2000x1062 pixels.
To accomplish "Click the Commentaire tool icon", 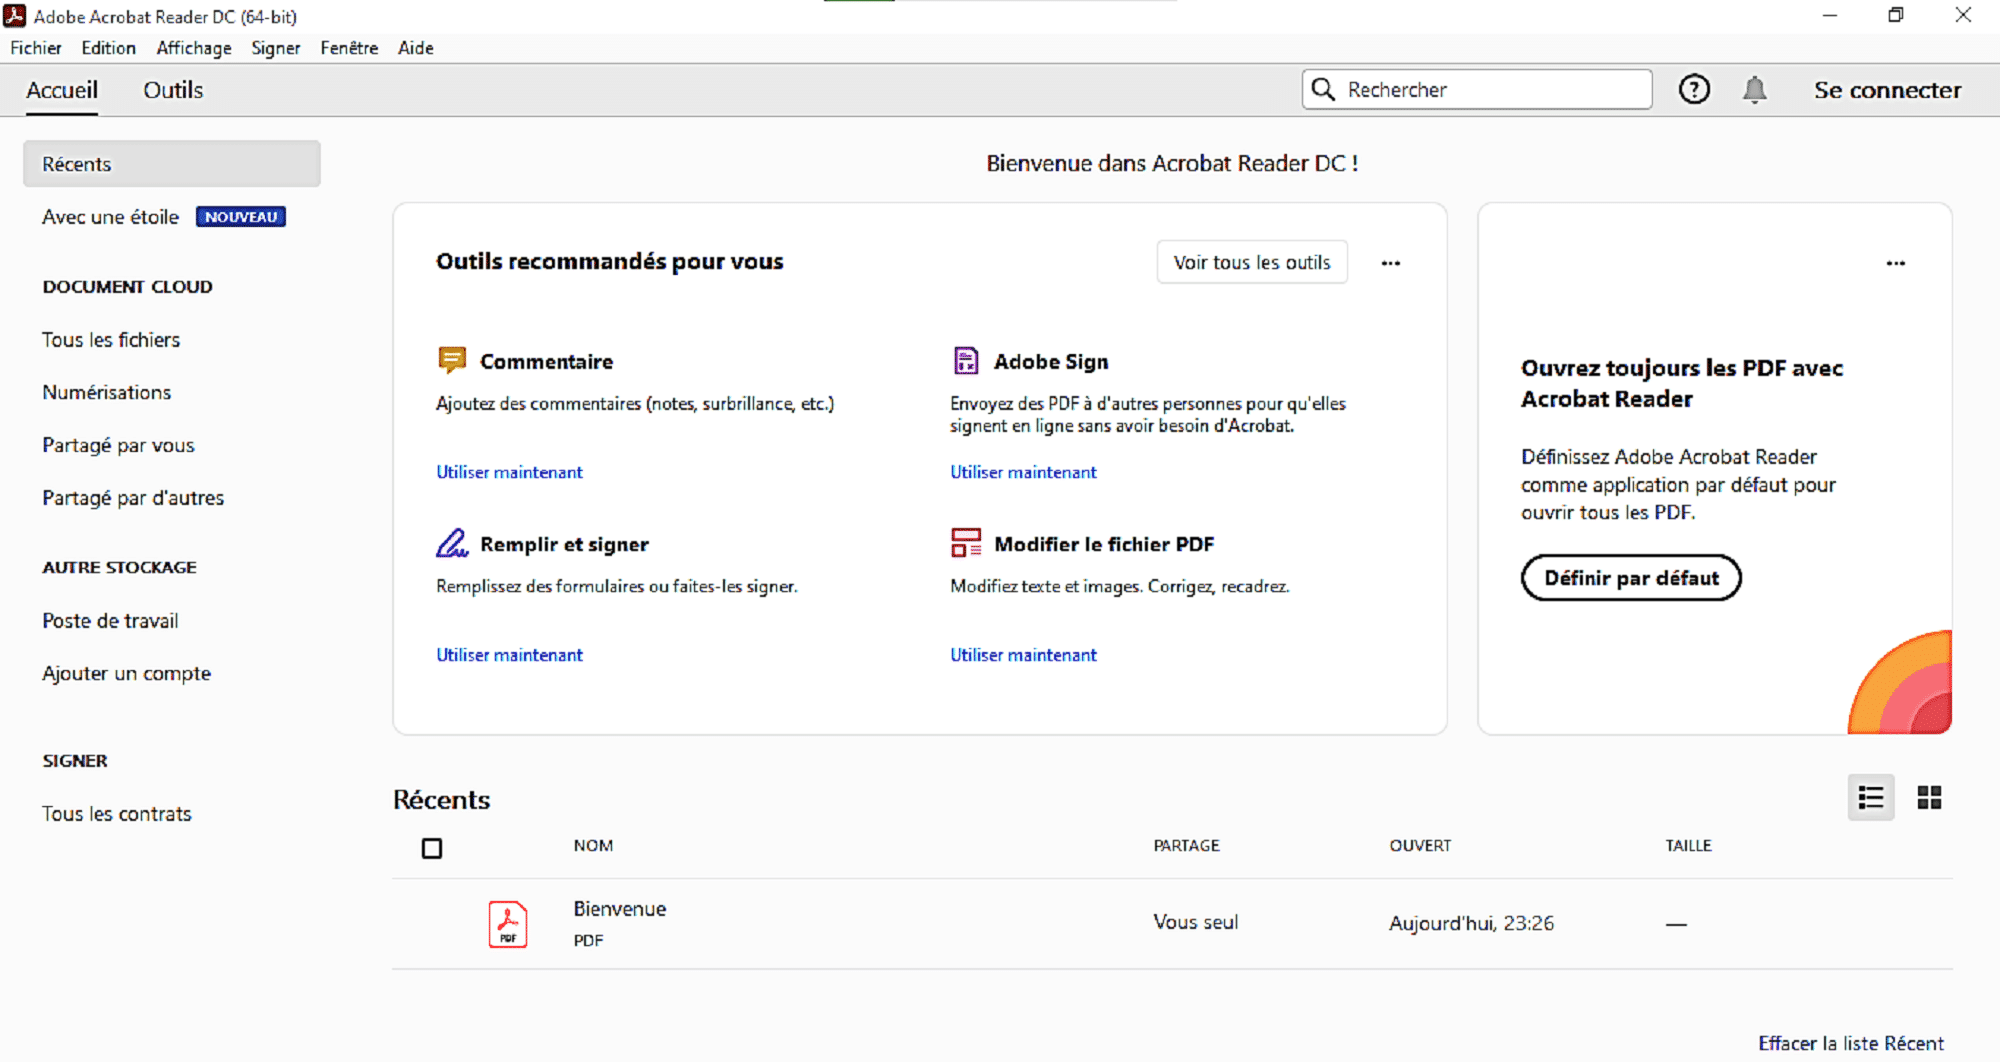I will pos(452,360).
